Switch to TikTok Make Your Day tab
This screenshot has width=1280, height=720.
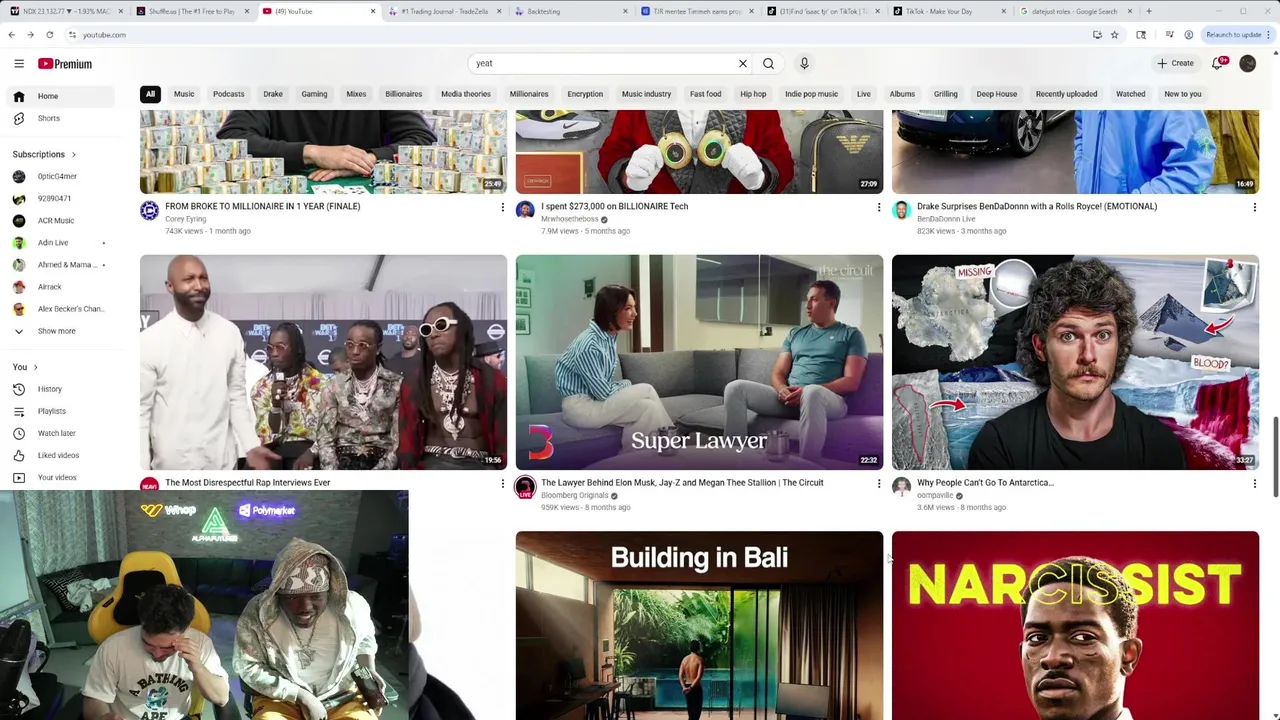[948, 11]
